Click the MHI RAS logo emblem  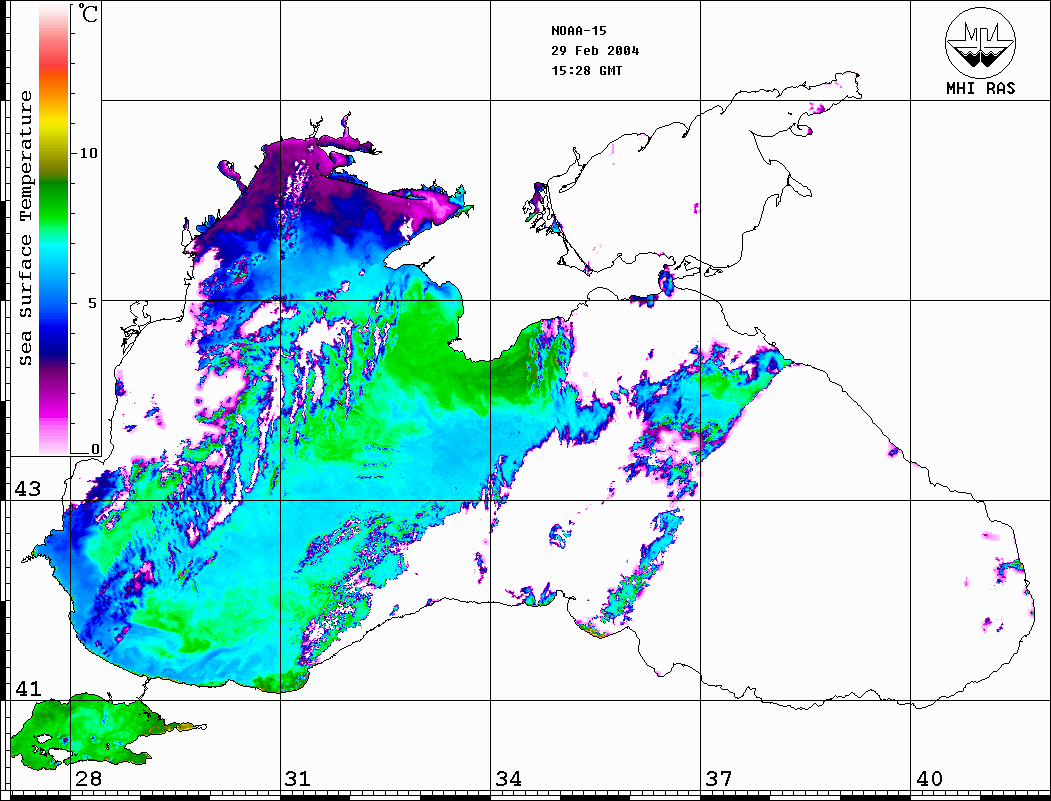click(981, 42)
